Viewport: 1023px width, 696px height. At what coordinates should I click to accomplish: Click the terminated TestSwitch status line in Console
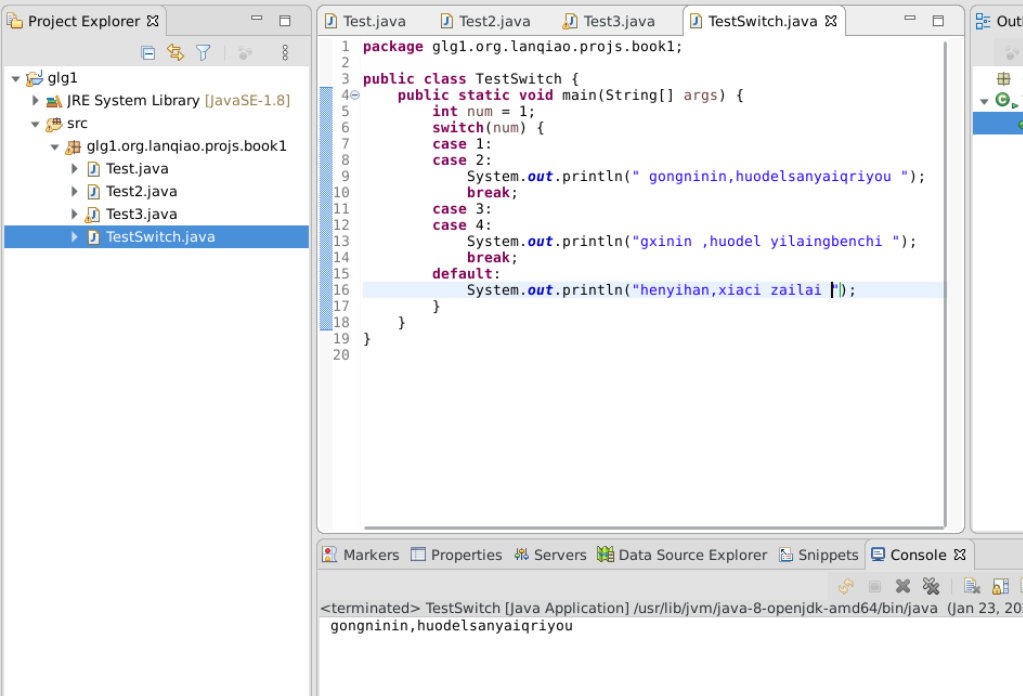671,609
